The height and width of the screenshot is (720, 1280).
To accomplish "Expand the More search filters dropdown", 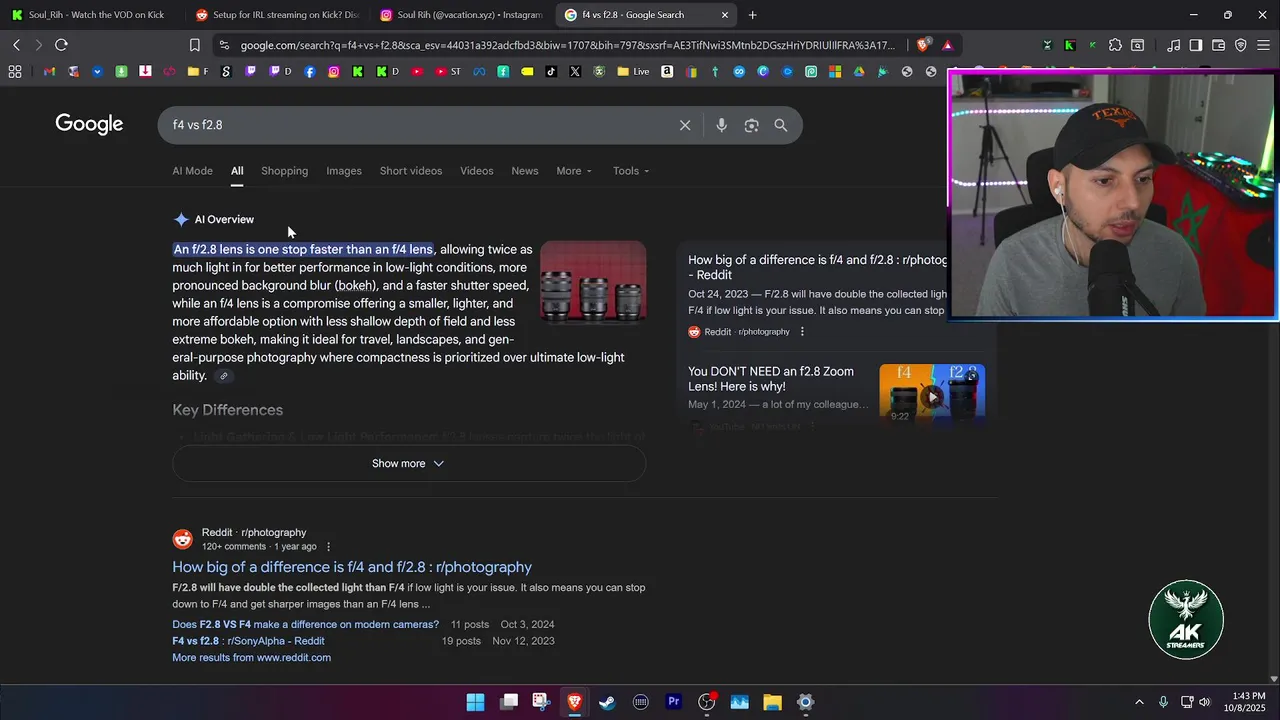I will click(x=574, y=171).
